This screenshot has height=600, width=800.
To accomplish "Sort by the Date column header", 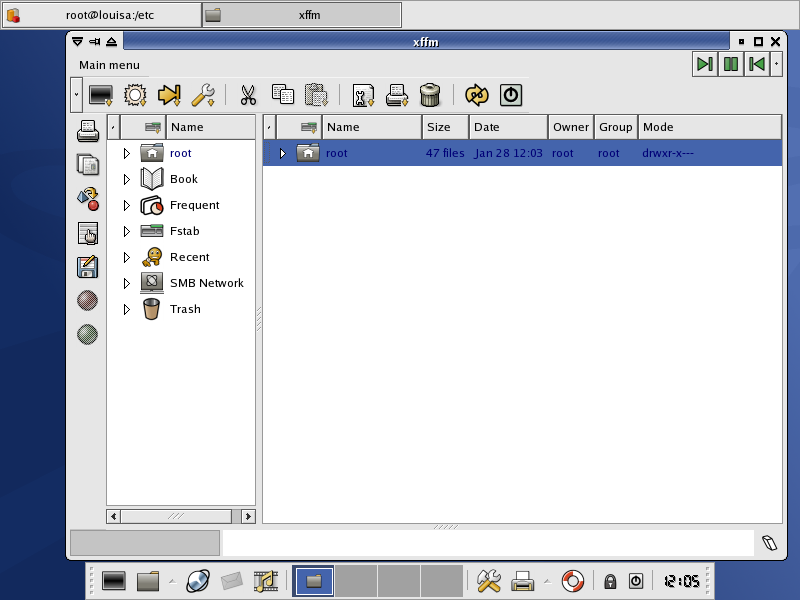I will [x=508, y=127].
